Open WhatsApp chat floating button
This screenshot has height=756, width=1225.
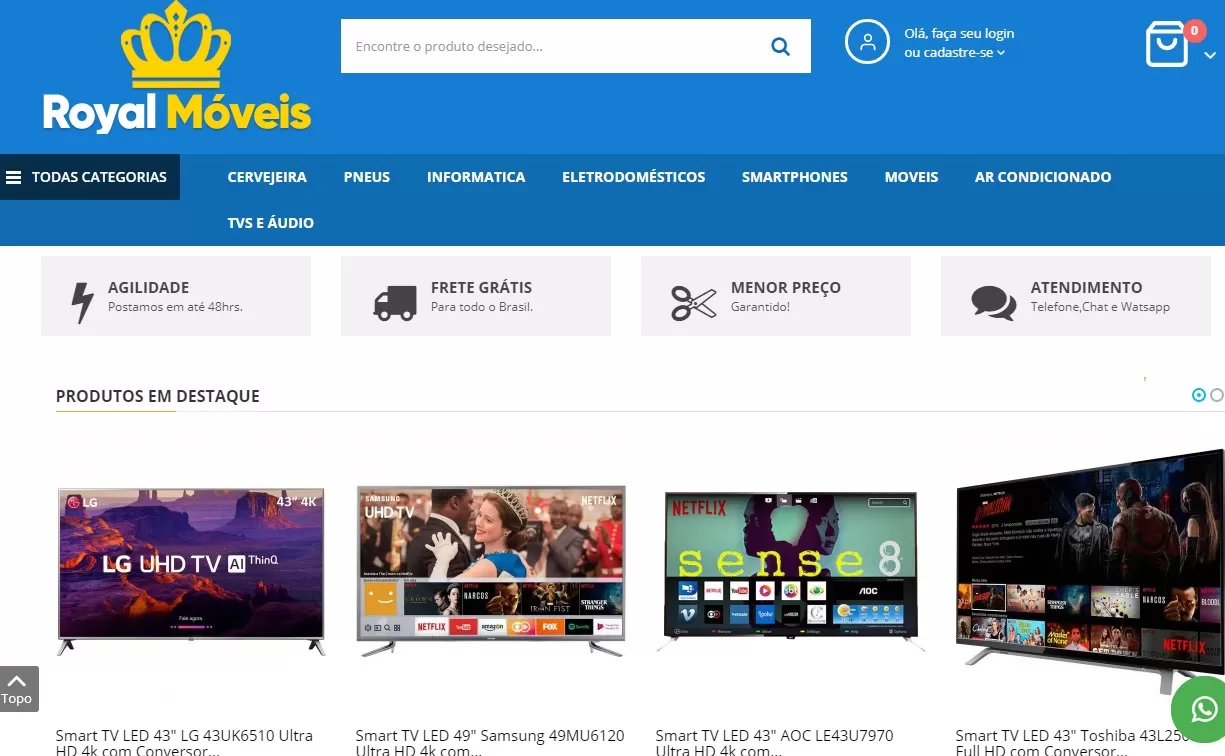tap(1203, 709)
